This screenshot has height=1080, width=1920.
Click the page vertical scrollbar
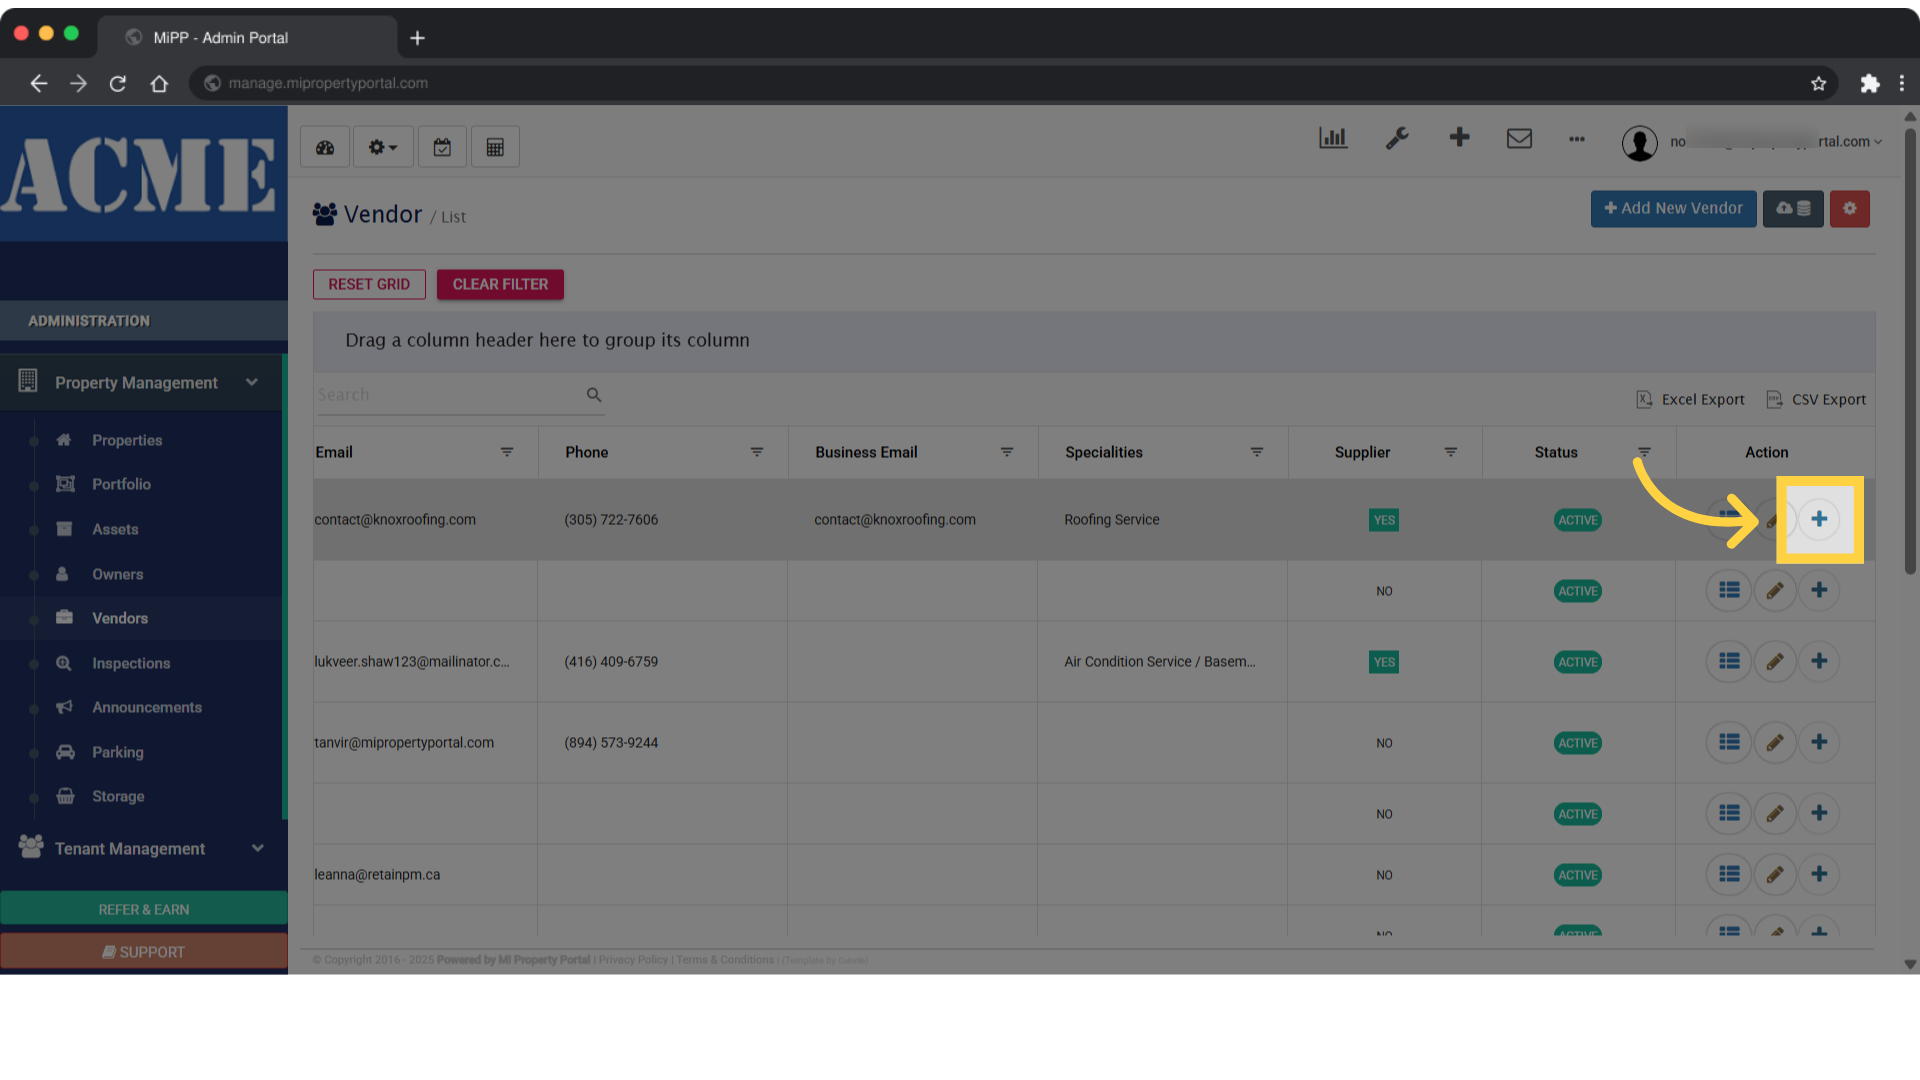[1910, 350]
